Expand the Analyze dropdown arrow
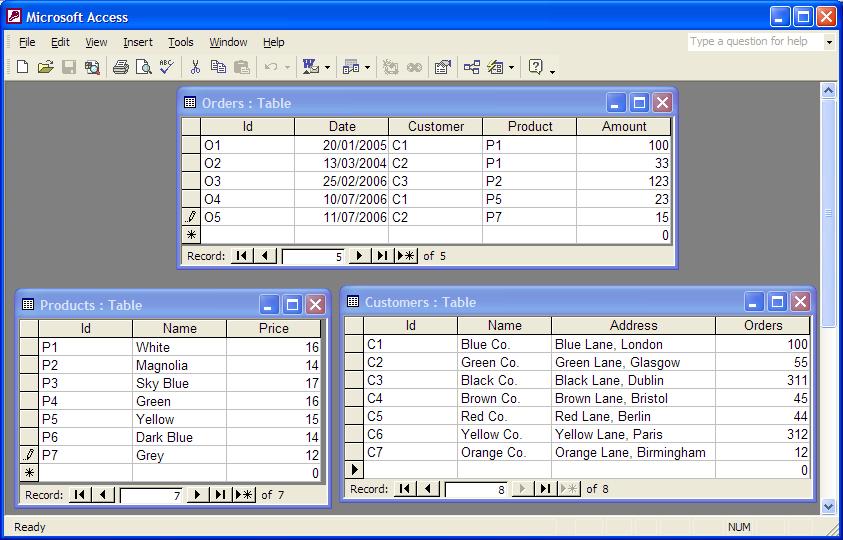 (367, 67)
